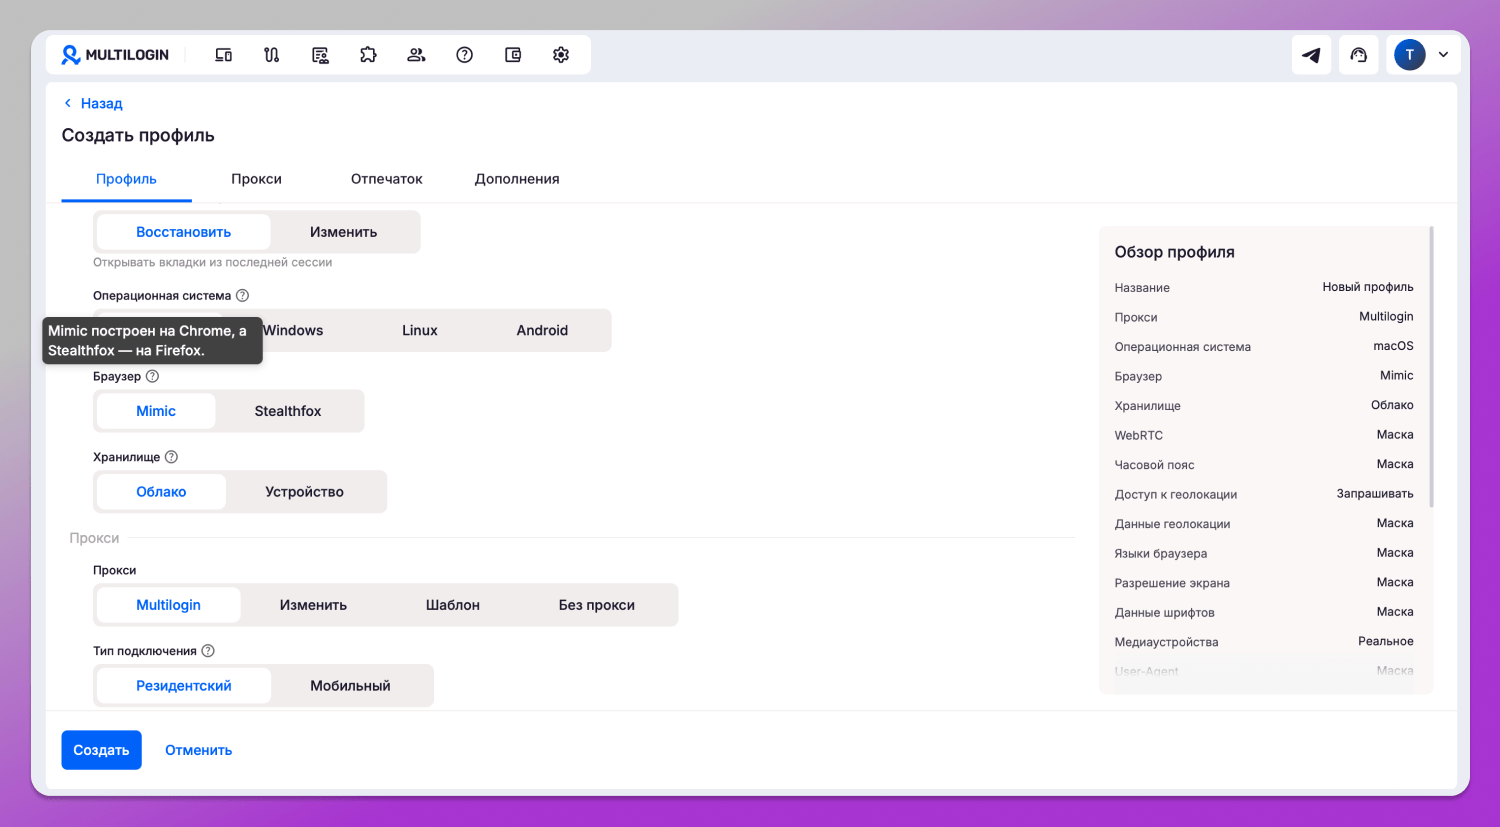Click the Часовой пояс row label
The width and height of the screenshot is (1500, 827).
click(1155, 465)
